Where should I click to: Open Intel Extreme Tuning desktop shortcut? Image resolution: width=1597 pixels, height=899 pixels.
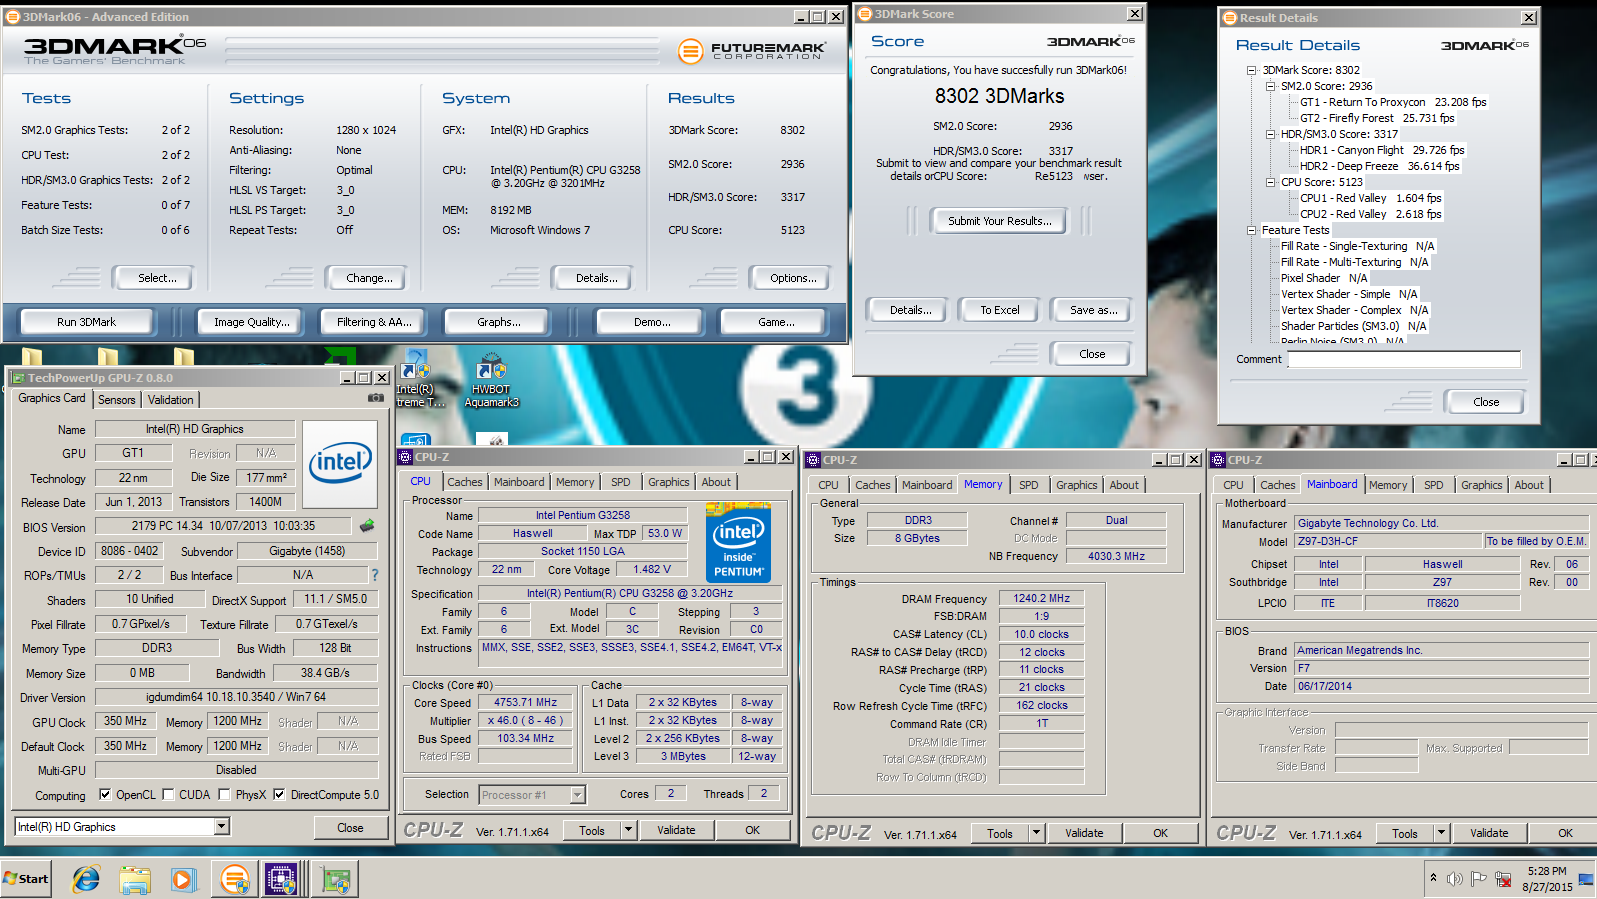tap(415, 379)
